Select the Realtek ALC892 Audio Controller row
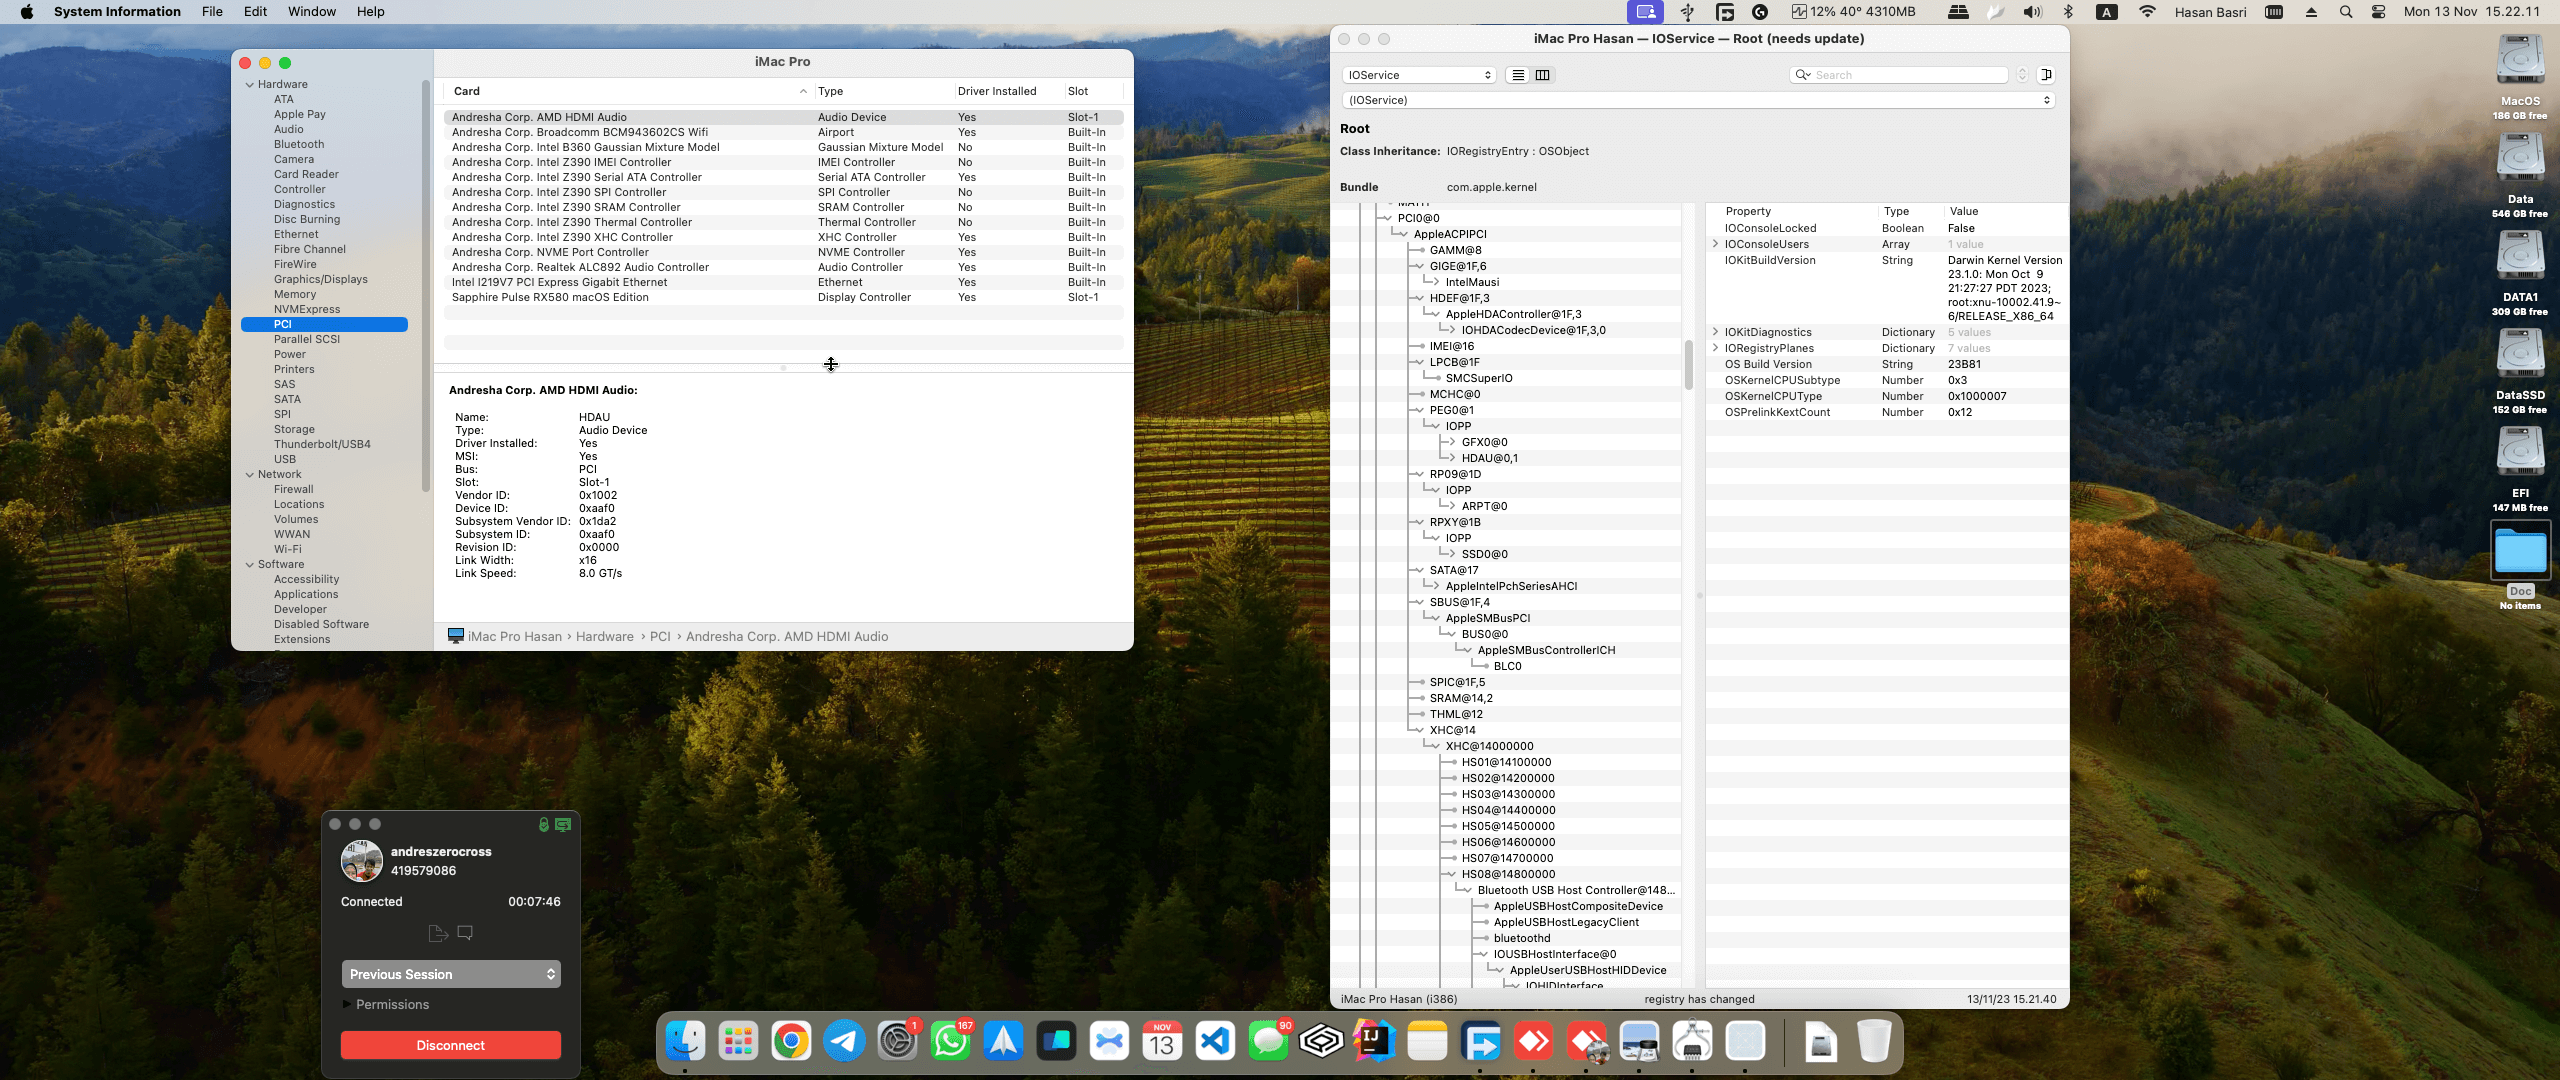 coord(784,268)
